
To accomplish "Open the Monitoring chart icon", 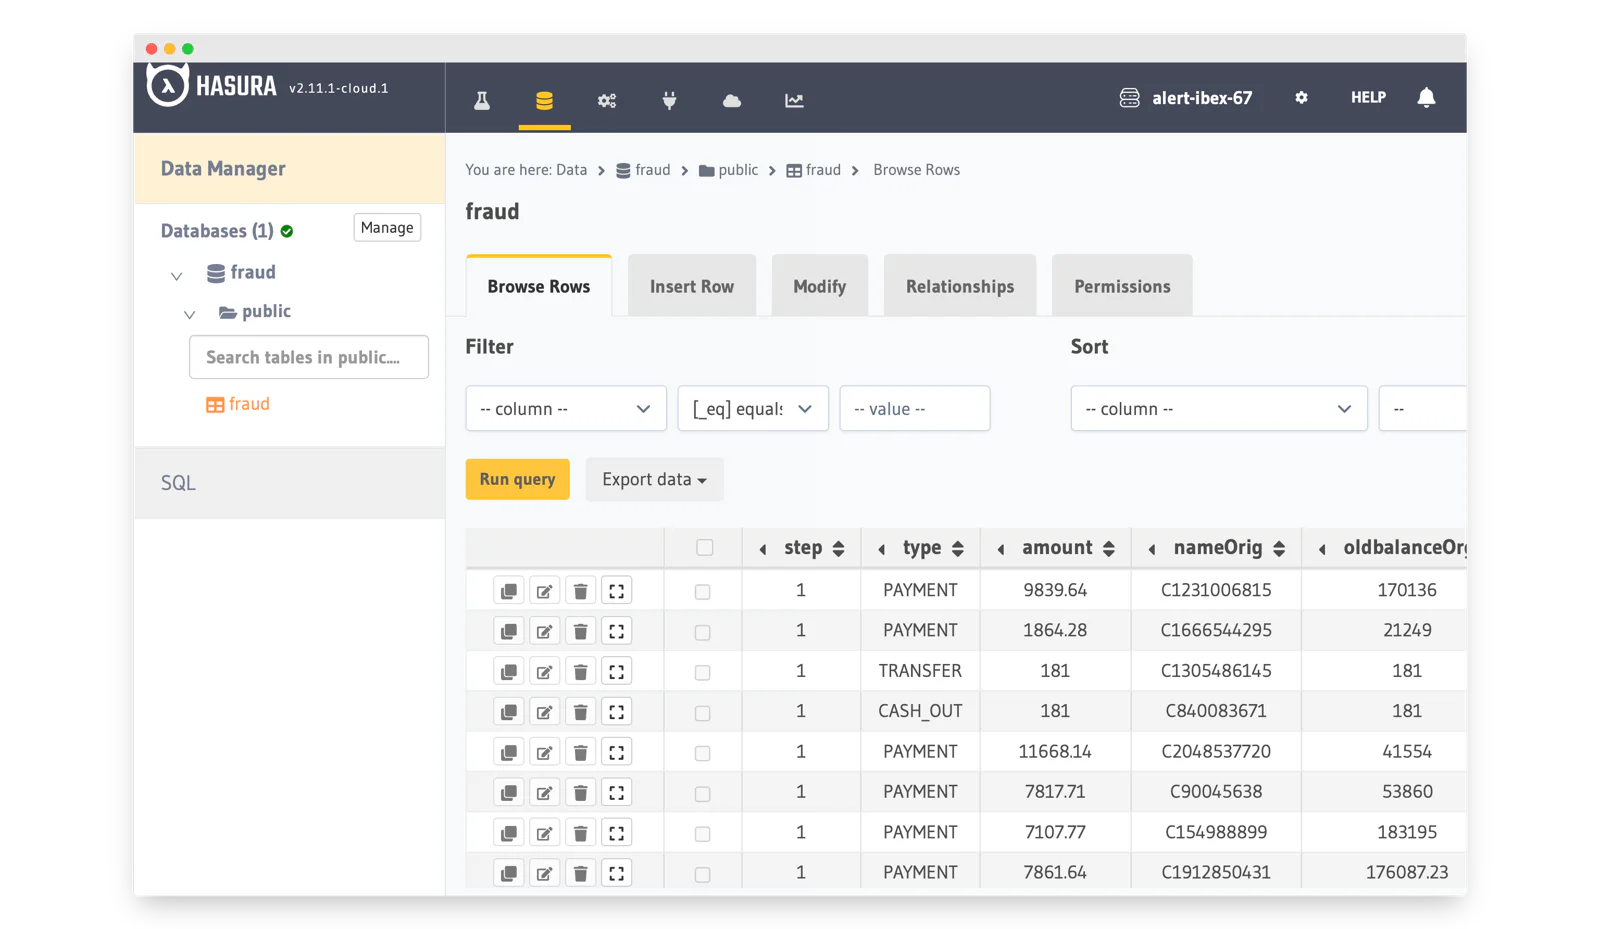I will [794, 100].
